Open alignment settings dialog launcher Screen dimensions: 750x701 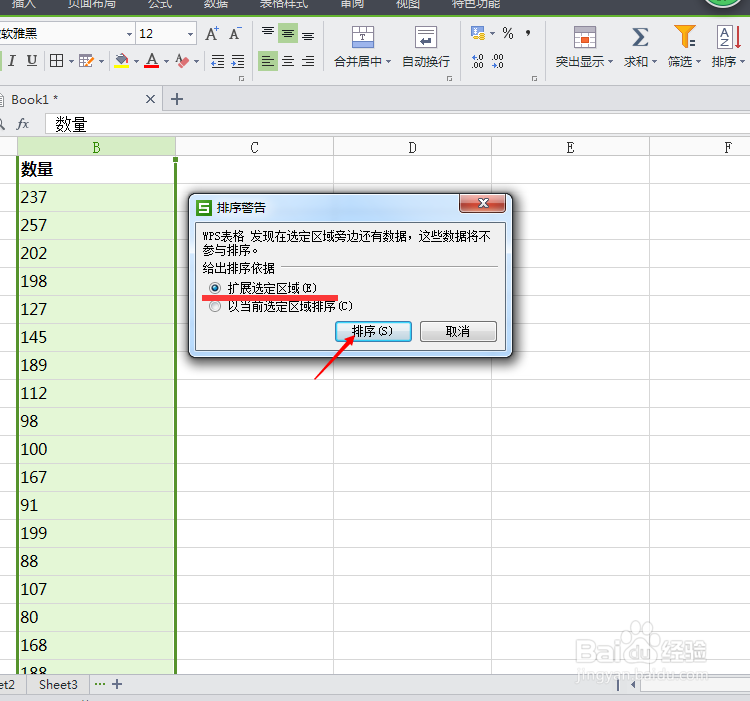pyautogui.click(x=449, y=78)
